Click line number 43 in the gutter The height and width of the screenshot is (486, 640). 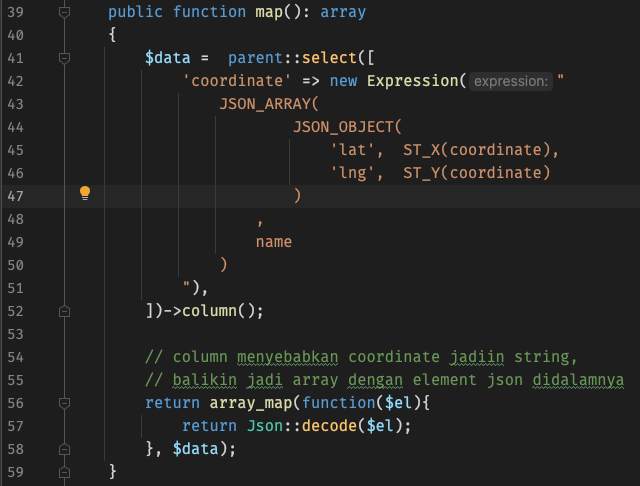pos(15,104)
